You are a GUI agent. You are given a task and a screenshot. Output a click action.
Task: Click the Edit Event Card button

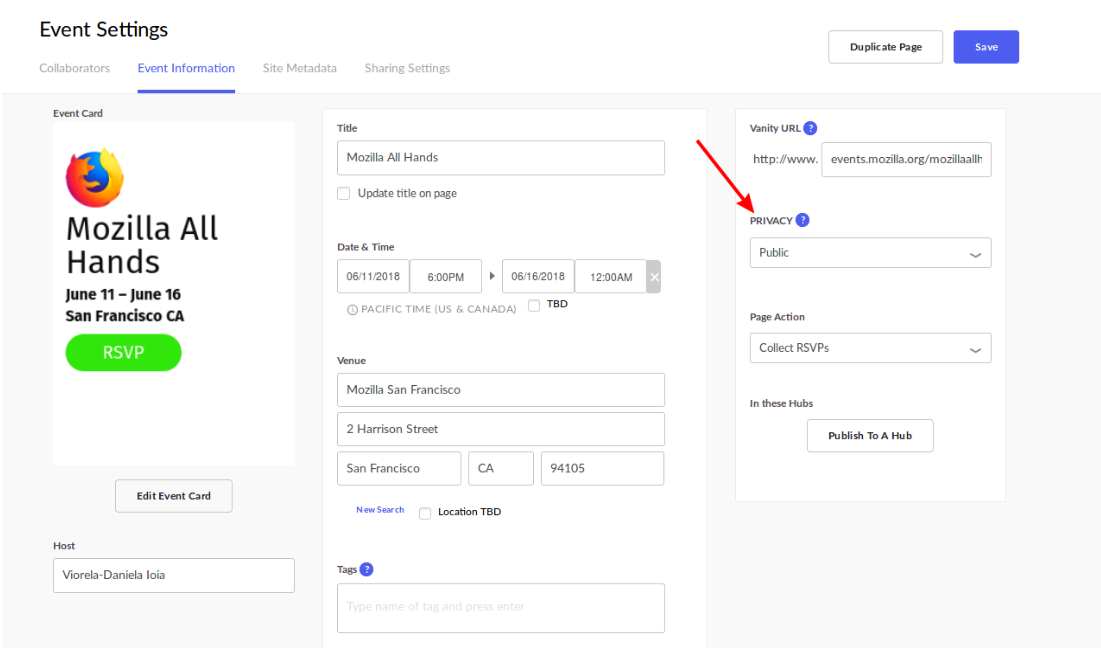click(x=173, y=496)
